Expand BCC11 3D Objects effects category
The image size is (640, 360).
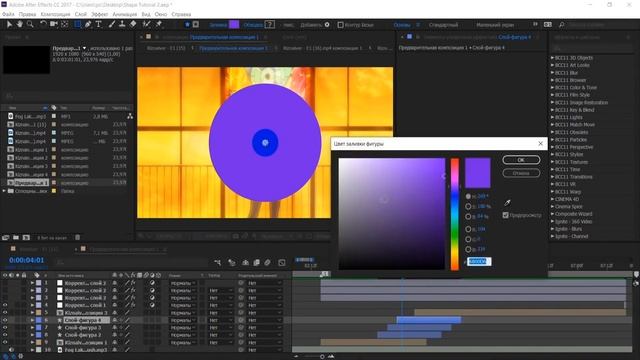coord(552,58)
